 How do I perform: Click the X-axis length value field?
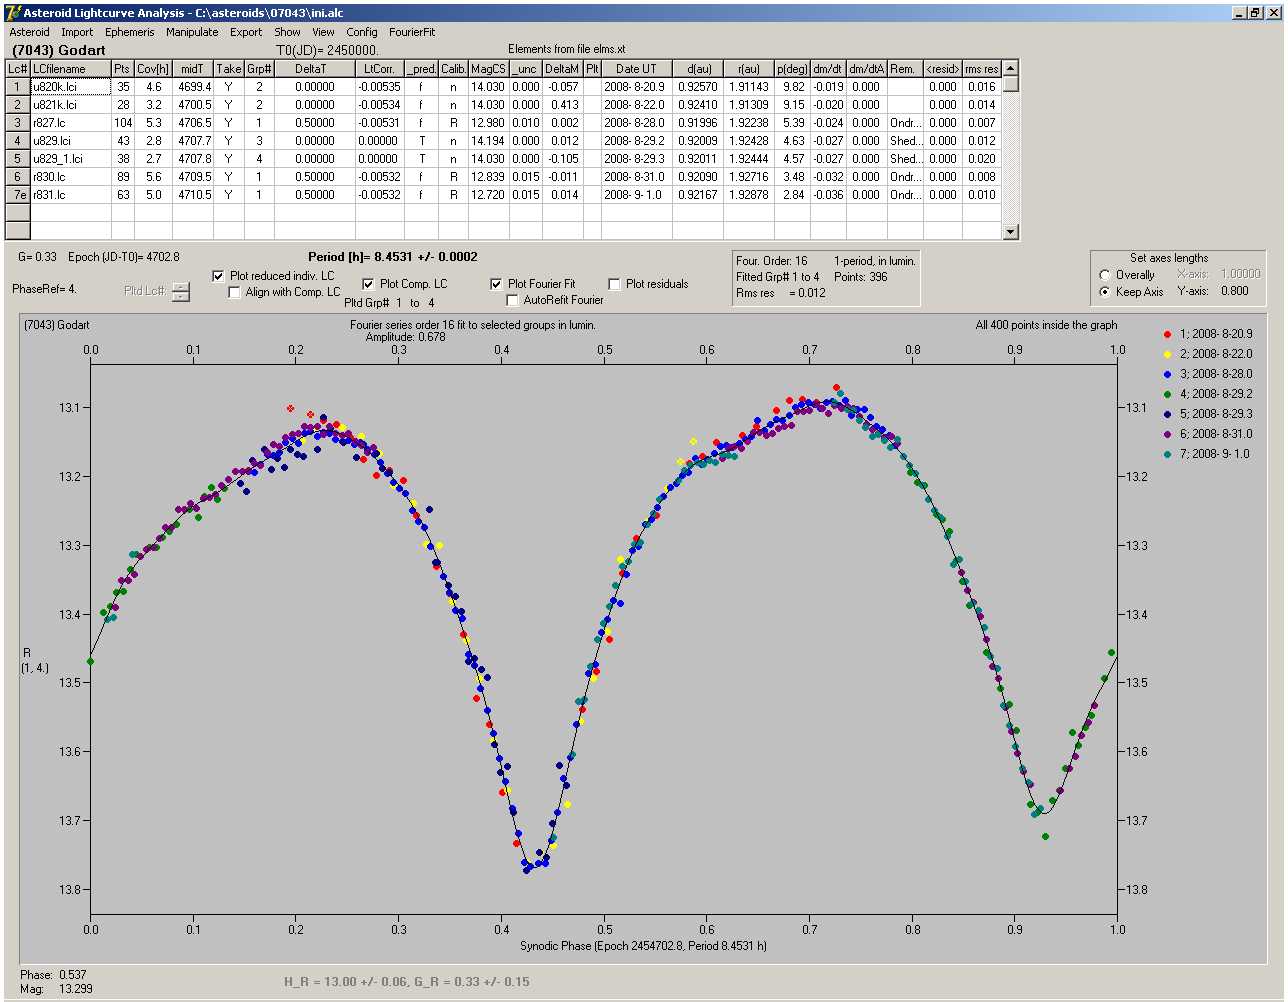(x=1240, y=274)
